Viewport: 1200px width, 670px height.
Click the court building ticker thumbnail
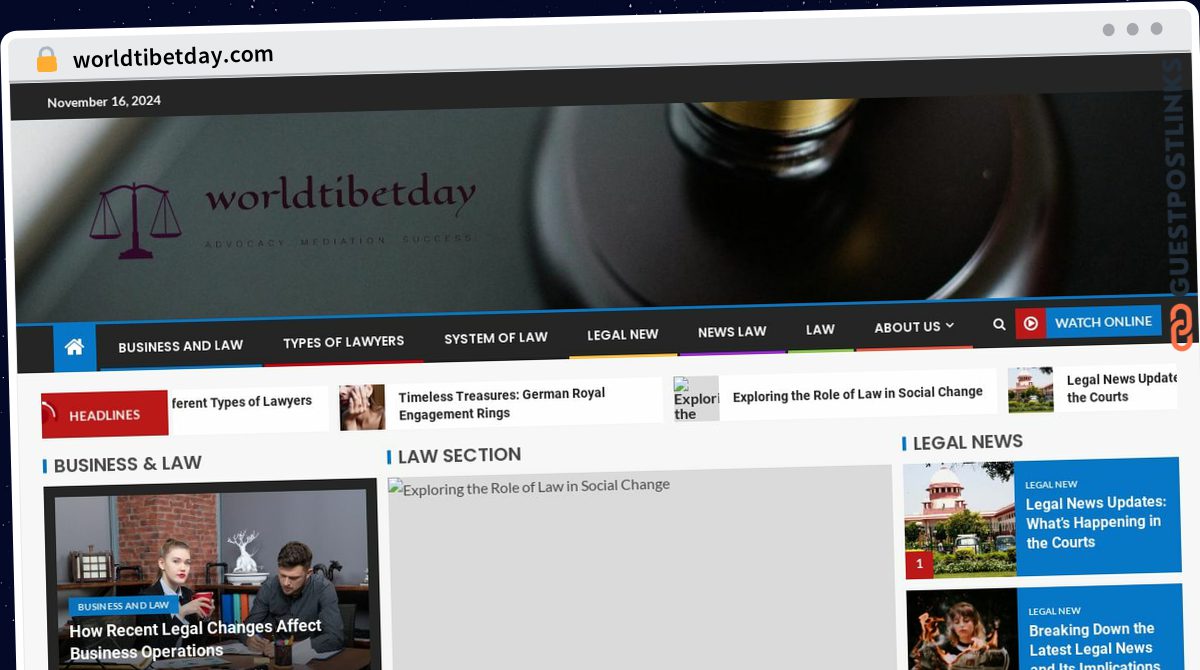(1030, 390)
